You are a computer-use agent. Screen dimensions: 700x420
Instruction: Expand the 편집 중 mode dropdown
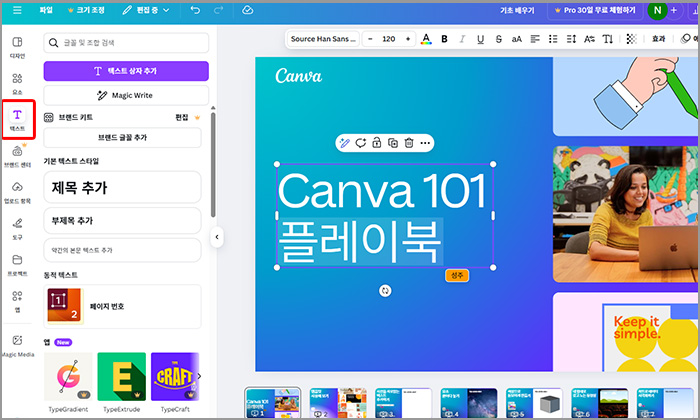pyautogui.click(x=146, y=10)
